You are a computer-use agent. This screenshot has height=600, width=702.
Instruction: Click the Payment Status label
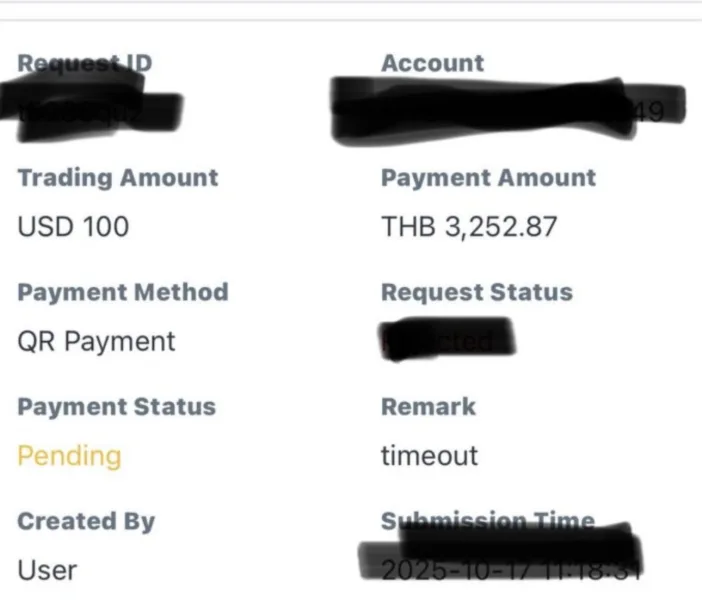[x=116, y=407]
